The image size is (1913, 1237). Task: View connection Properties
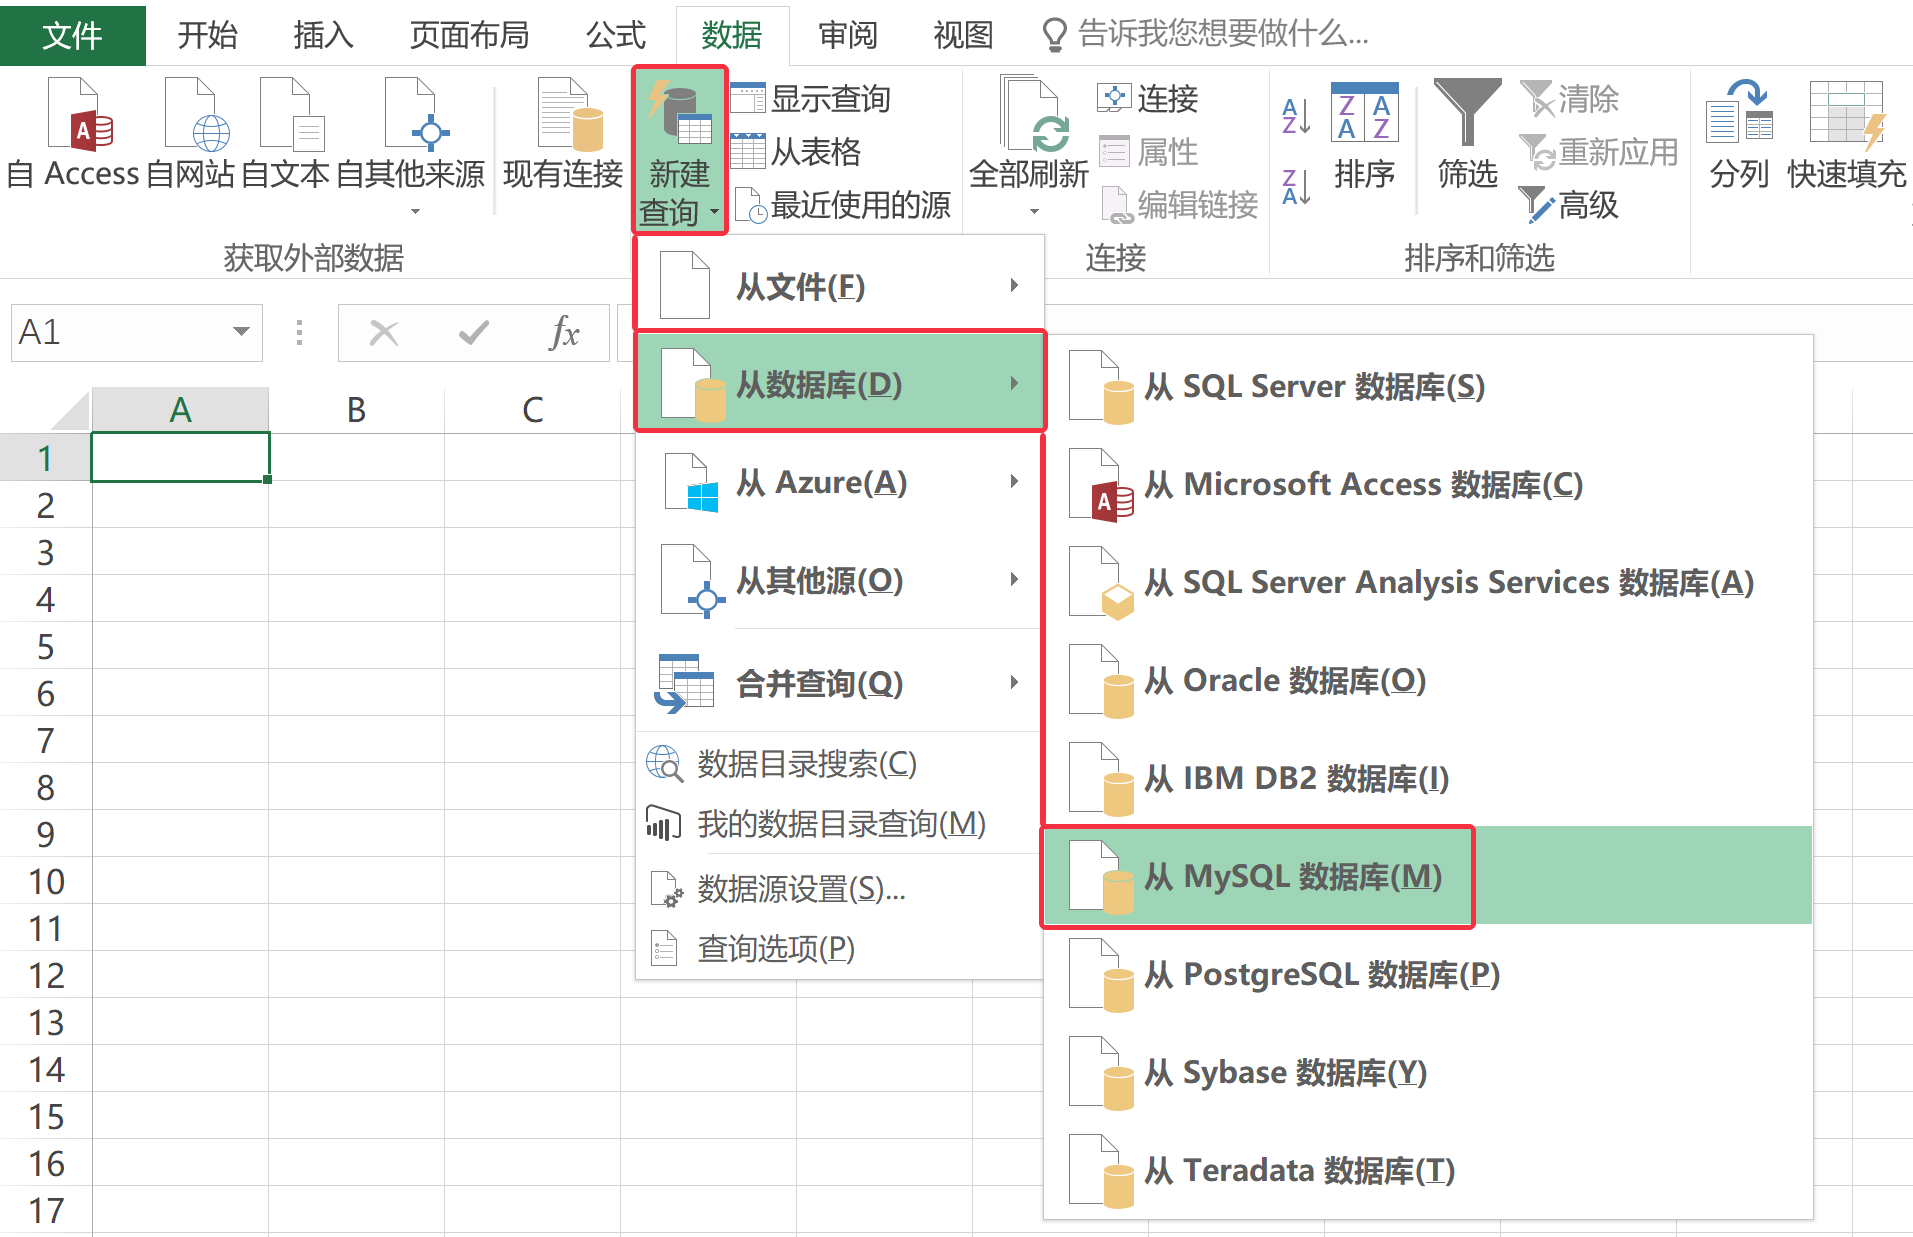(x=1148, y=151)
